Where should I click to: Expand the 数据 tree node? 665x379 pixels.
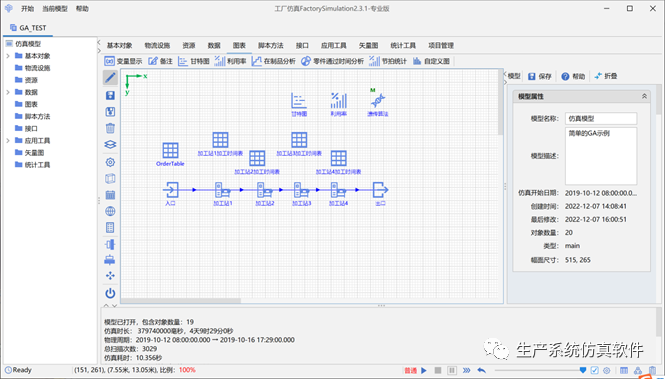pos(8,92)
